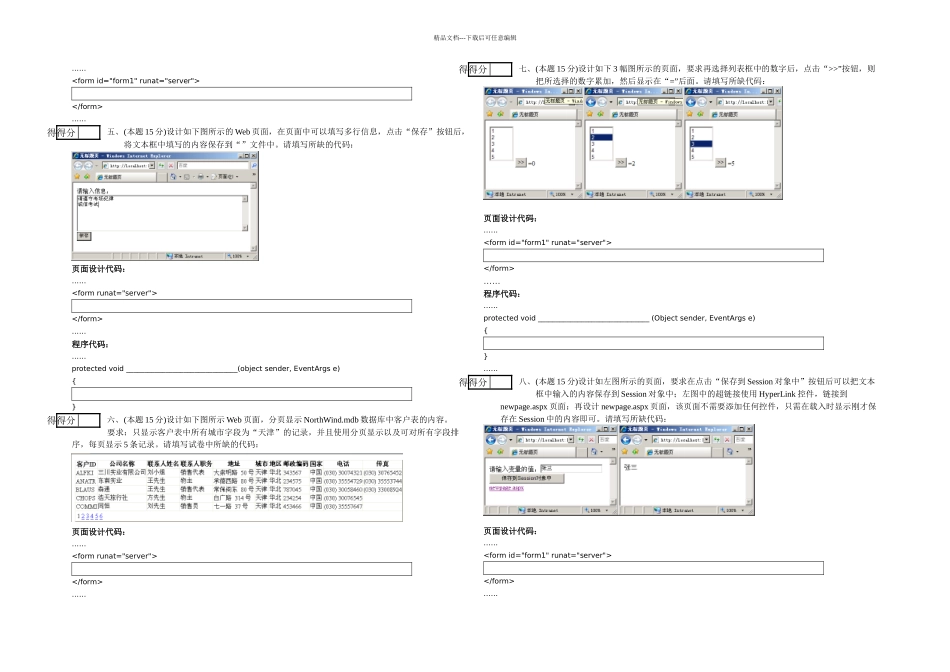Image resolution: width=950 pixels, height=672 pixels.
Task: Click the 无标题页 tab in the right question eight browser
Action: pyautogui.click(x=677, y=452)
